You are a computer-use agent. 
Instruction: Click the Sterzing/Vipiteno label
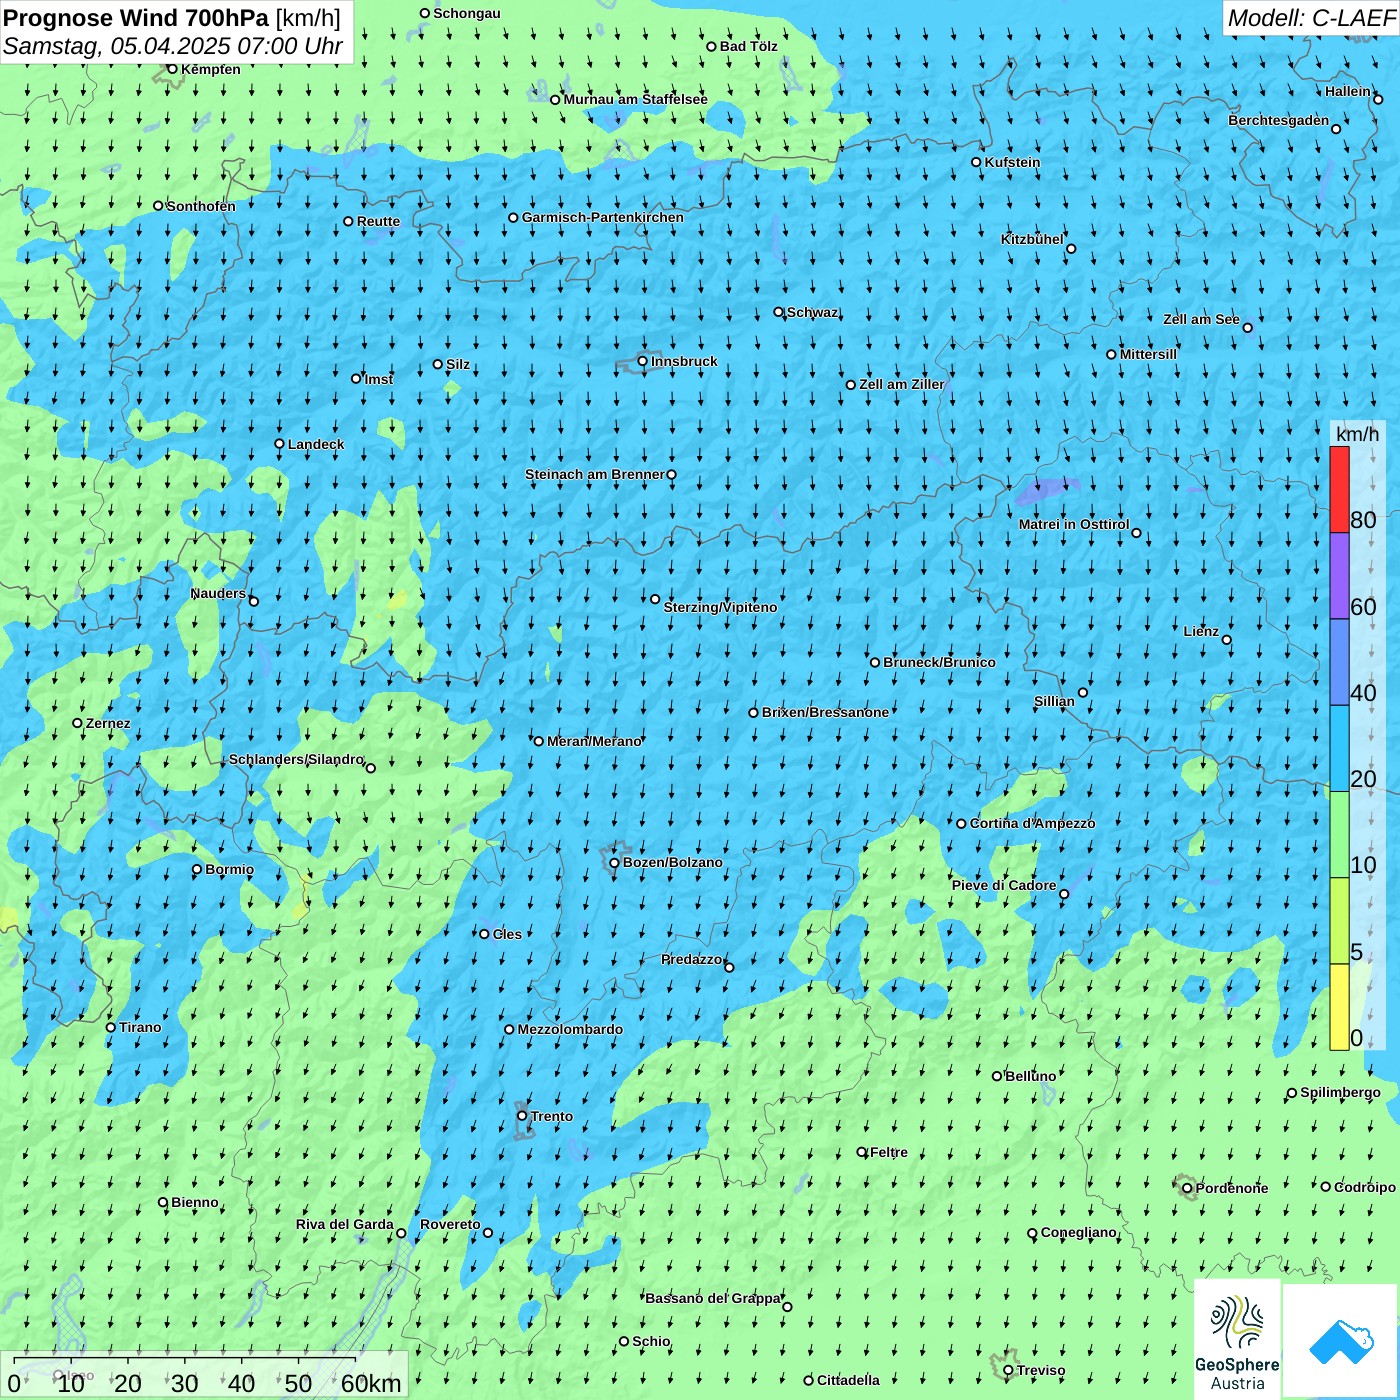720,607
